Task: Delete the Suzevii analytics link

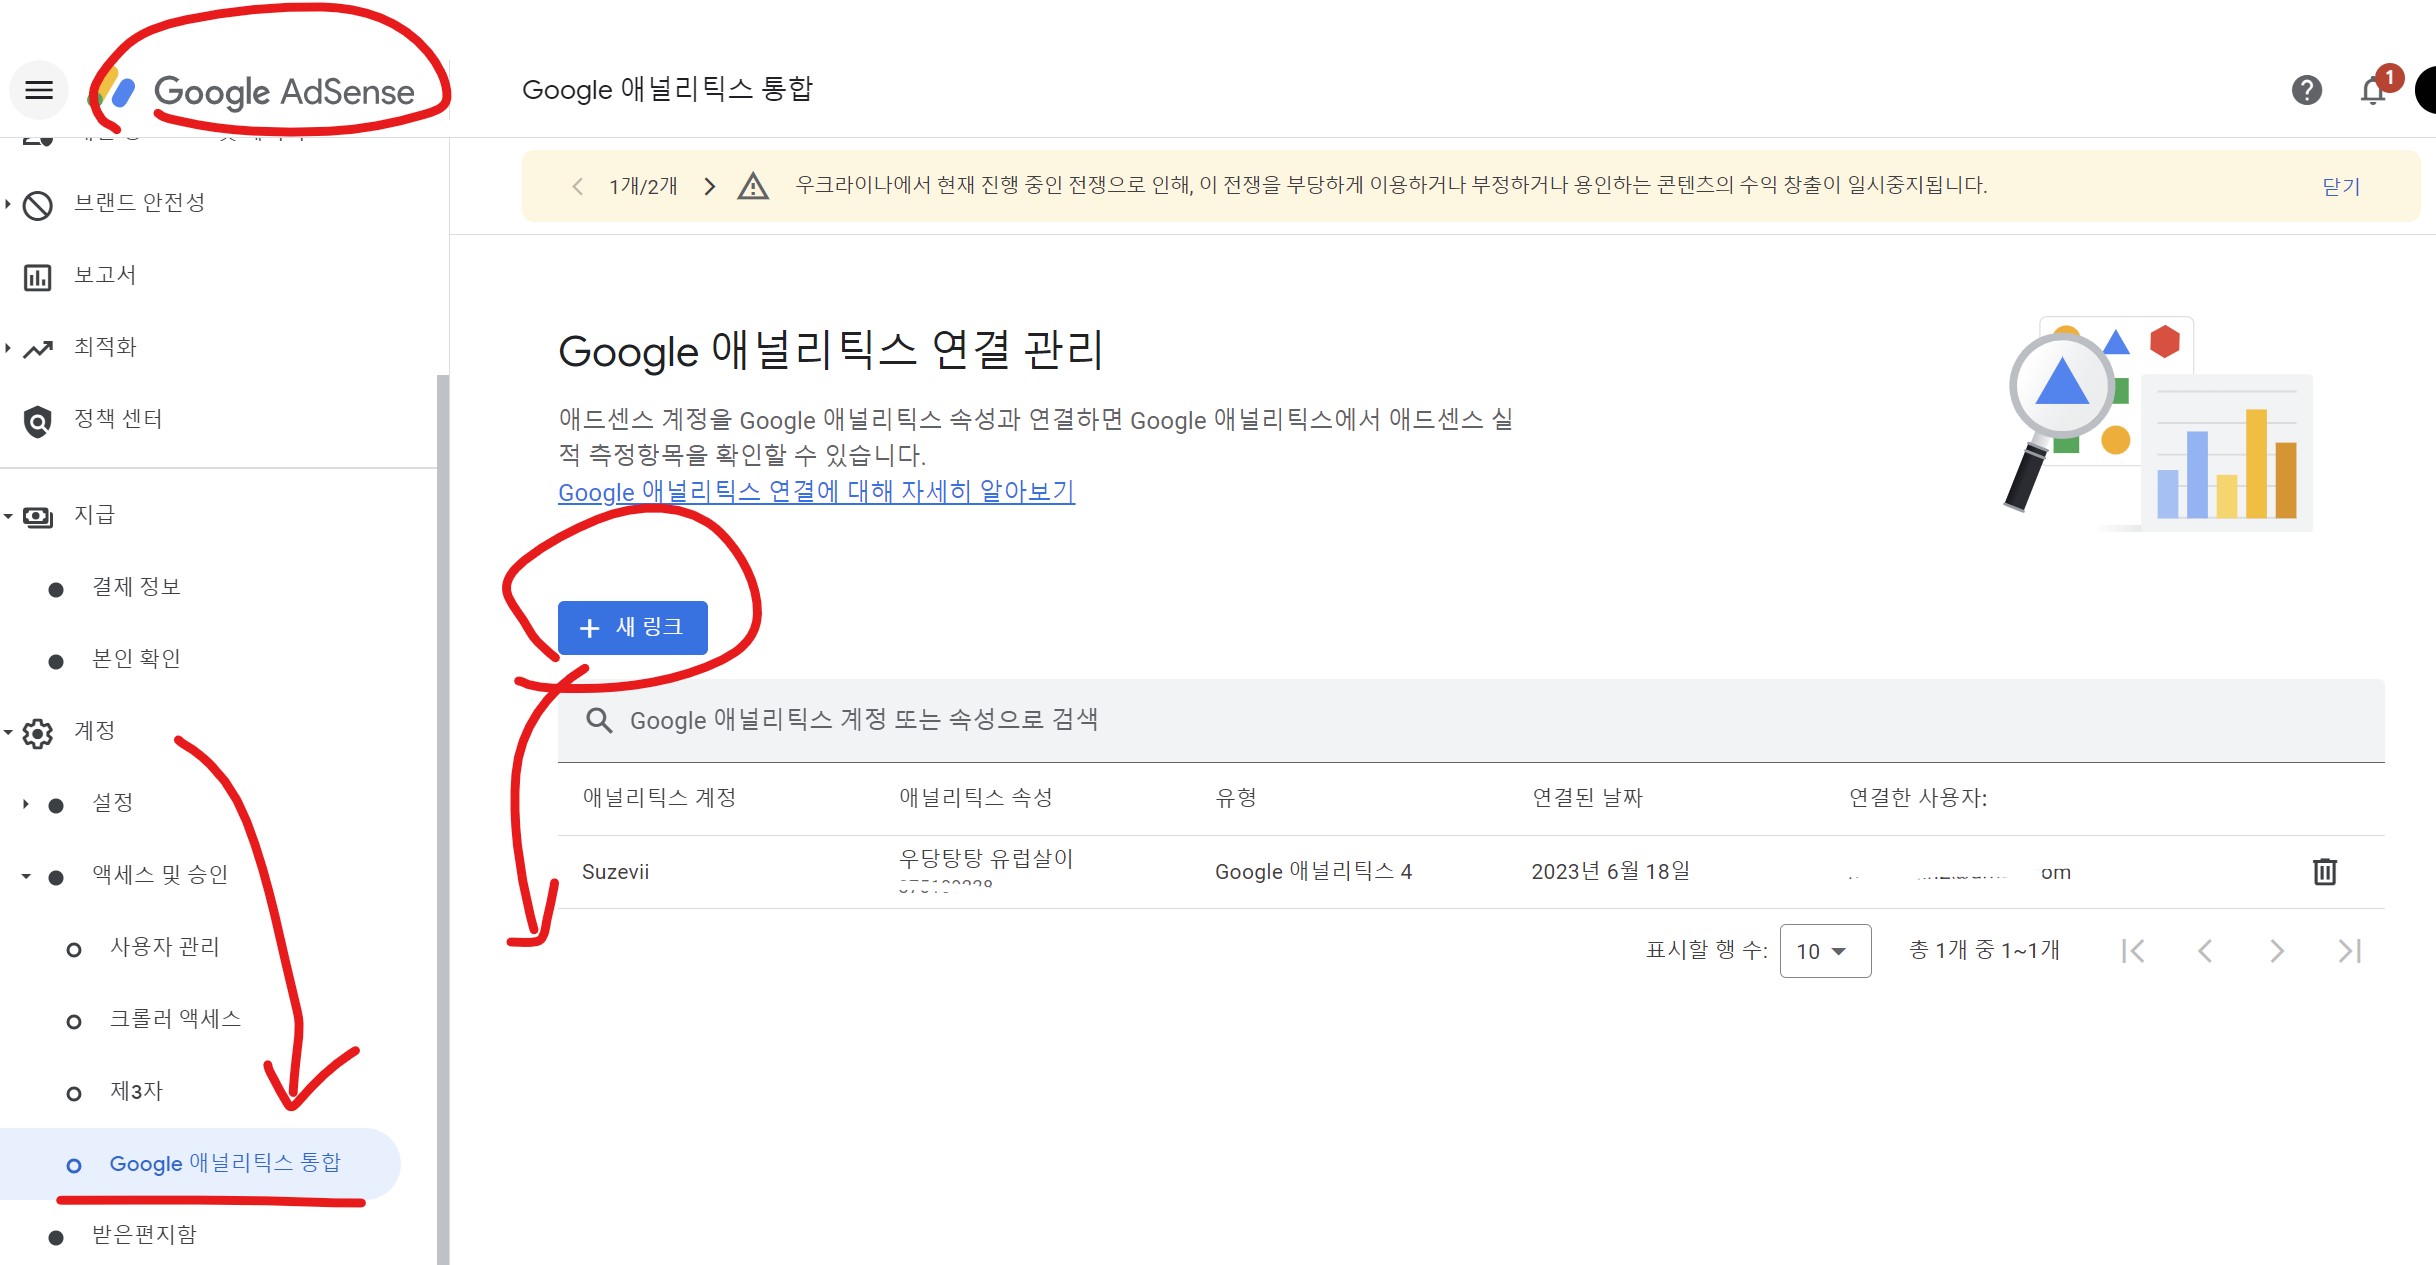Action: 2324,872
